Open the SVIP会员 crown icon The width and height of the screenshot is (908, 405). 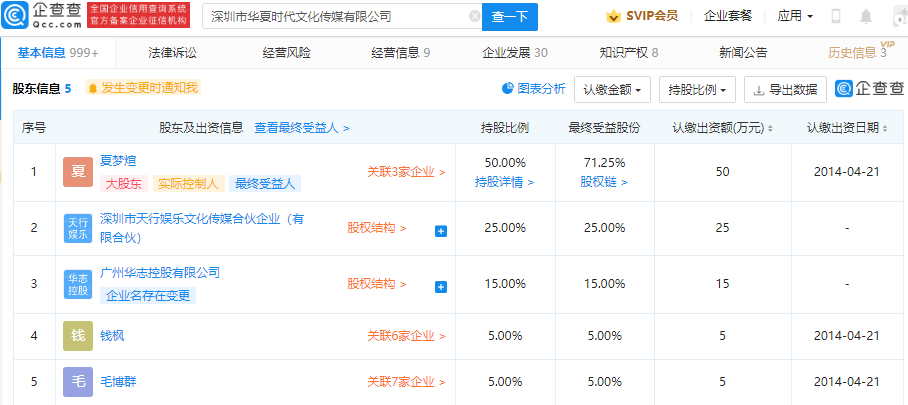pos(613,16)
